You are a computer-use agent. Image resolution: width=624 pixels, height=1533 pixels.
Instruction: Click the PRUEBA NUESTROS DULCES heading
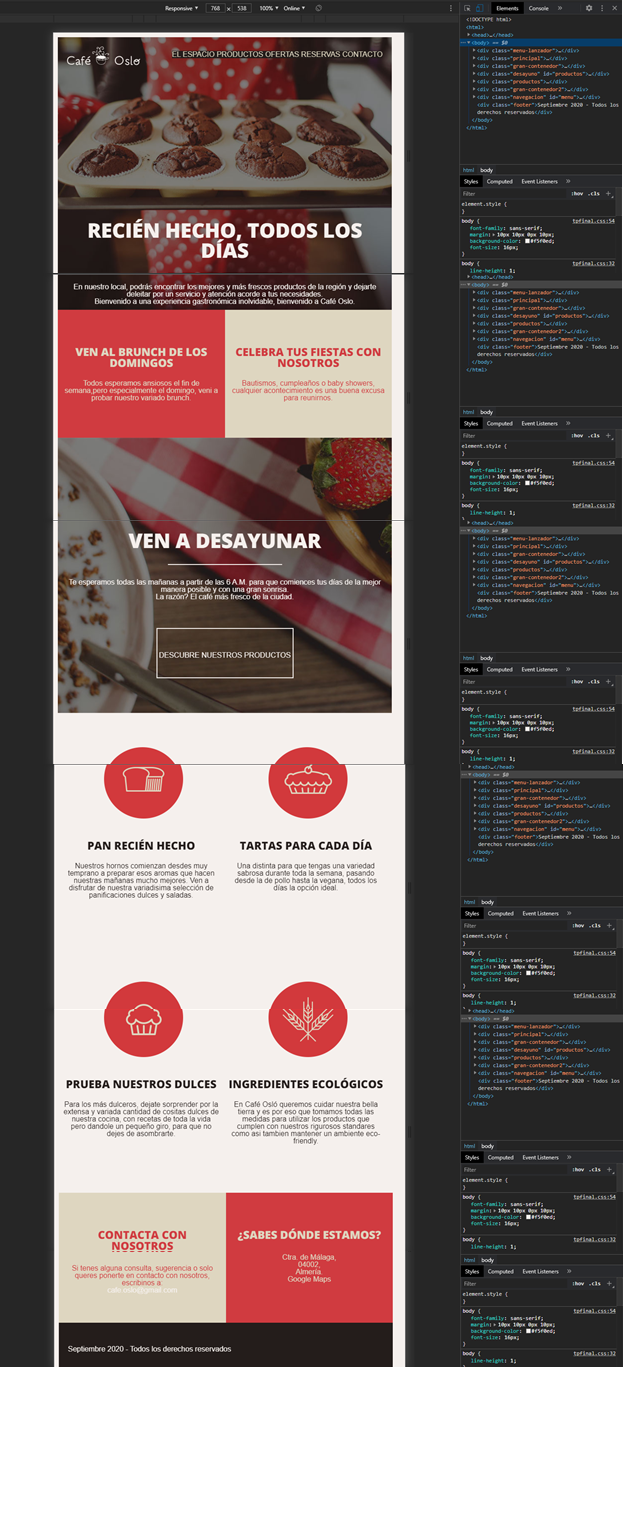click(x=141, y=1084)
